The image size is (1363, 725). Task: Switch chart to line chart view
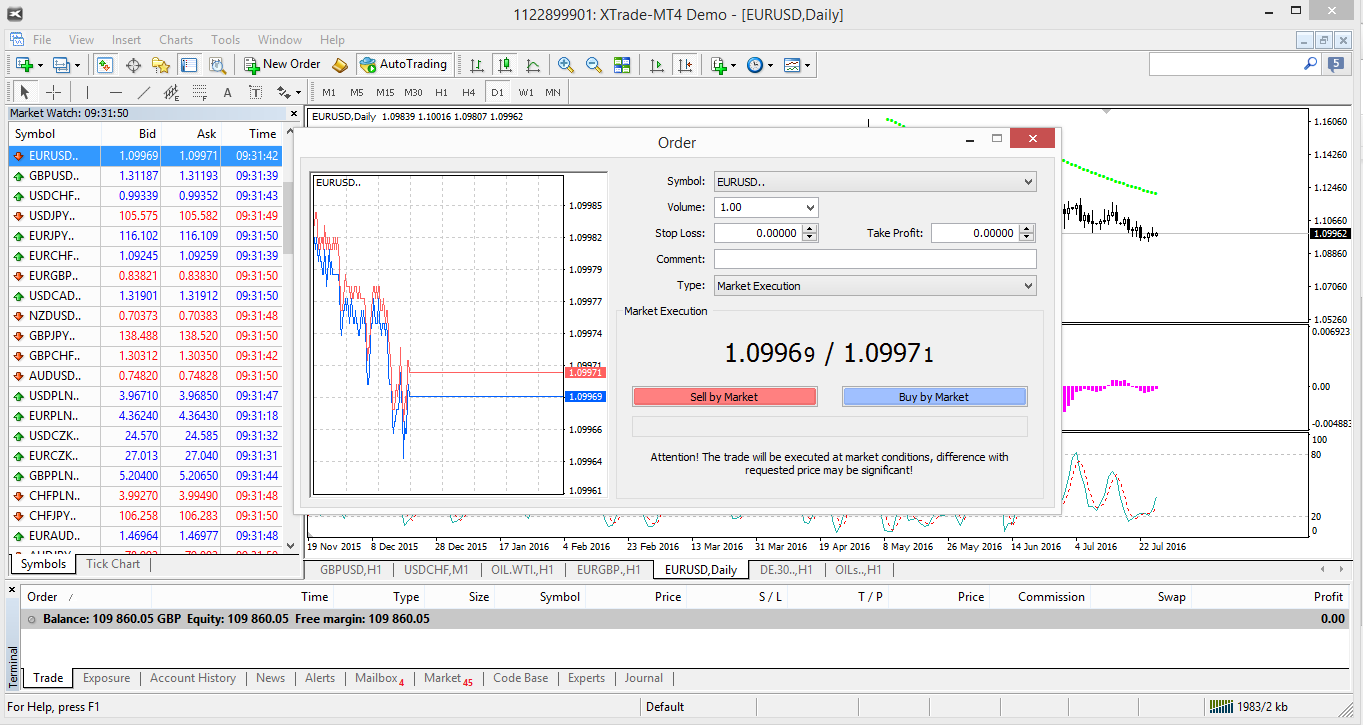pyautogui.click(x=533, y=65)
